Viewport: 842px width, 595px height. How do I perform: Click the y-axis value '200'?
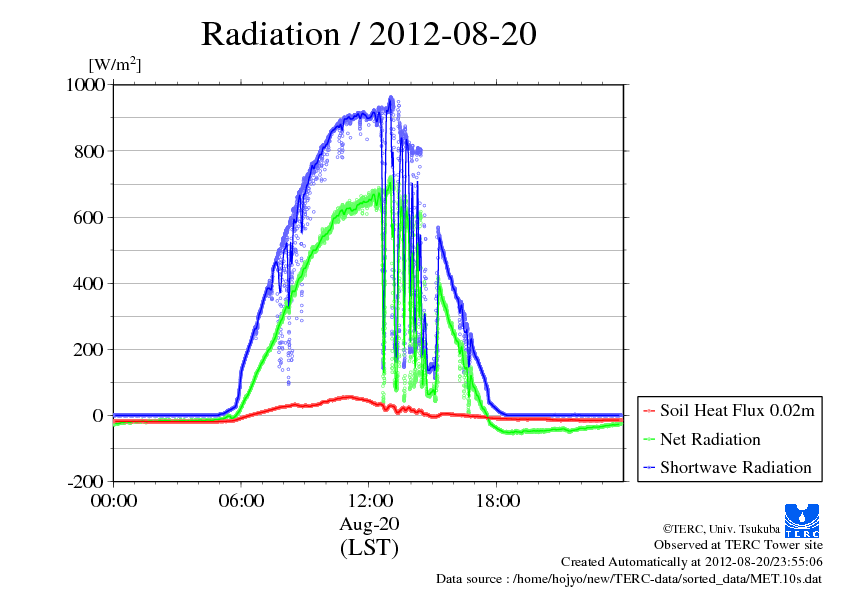pyautogui.click(x=89, y=350)
